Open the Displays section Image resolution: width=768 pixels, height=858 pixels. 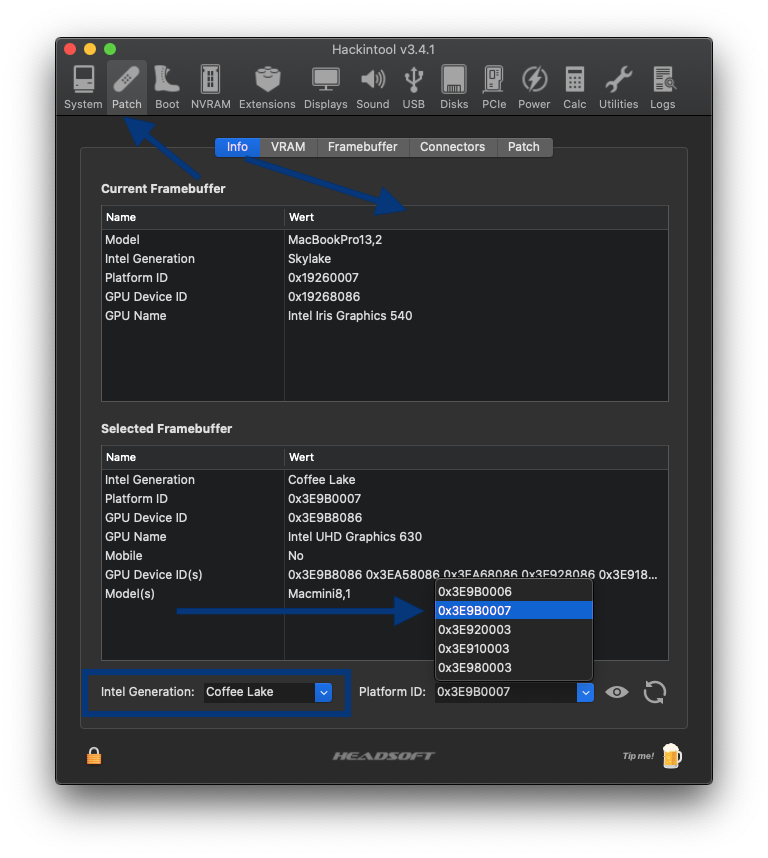click(x=325, y=88)
